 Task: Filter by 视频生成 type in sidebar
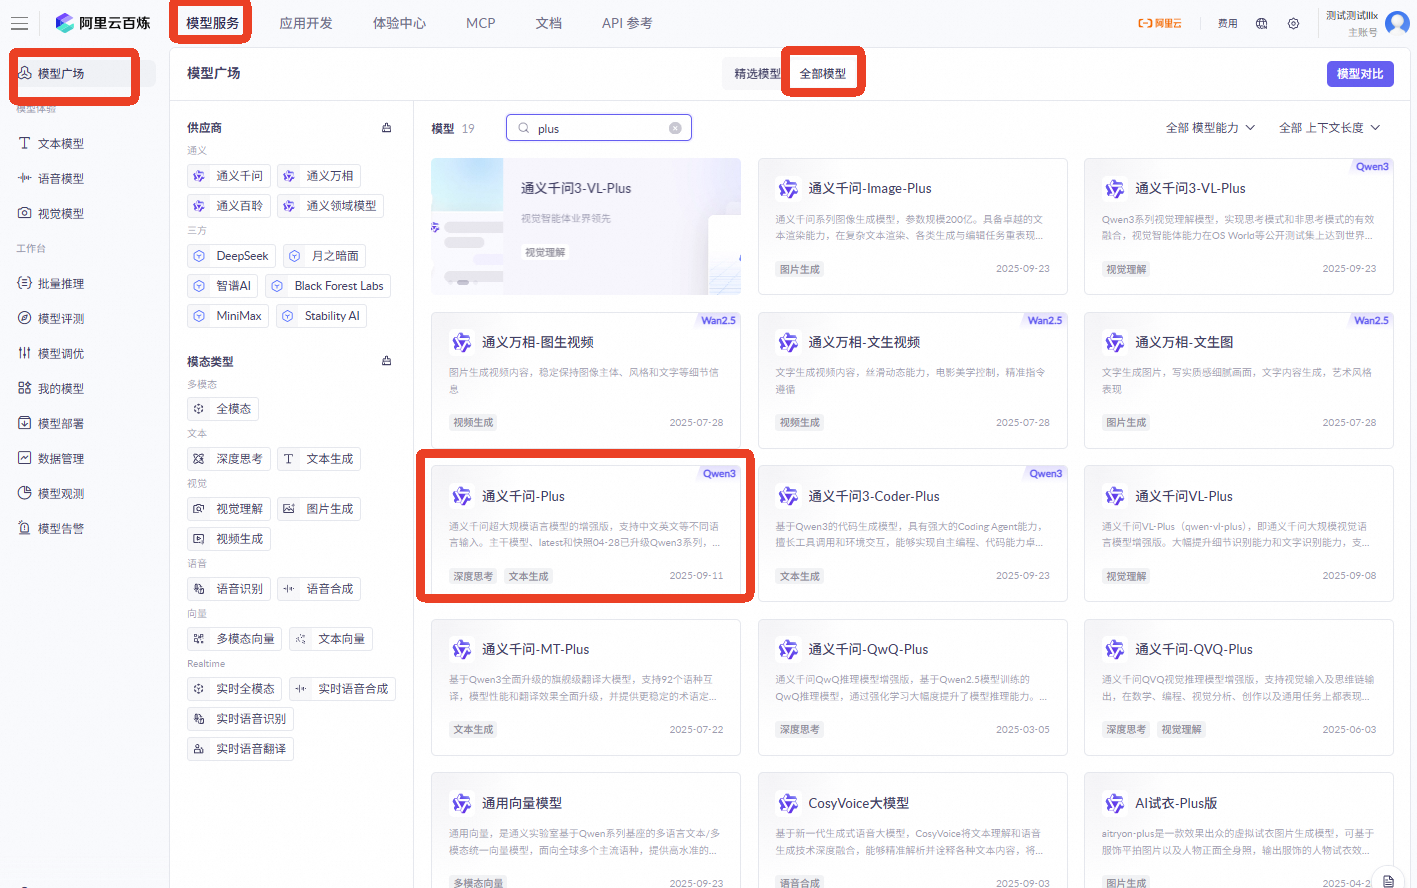(229, 539)
